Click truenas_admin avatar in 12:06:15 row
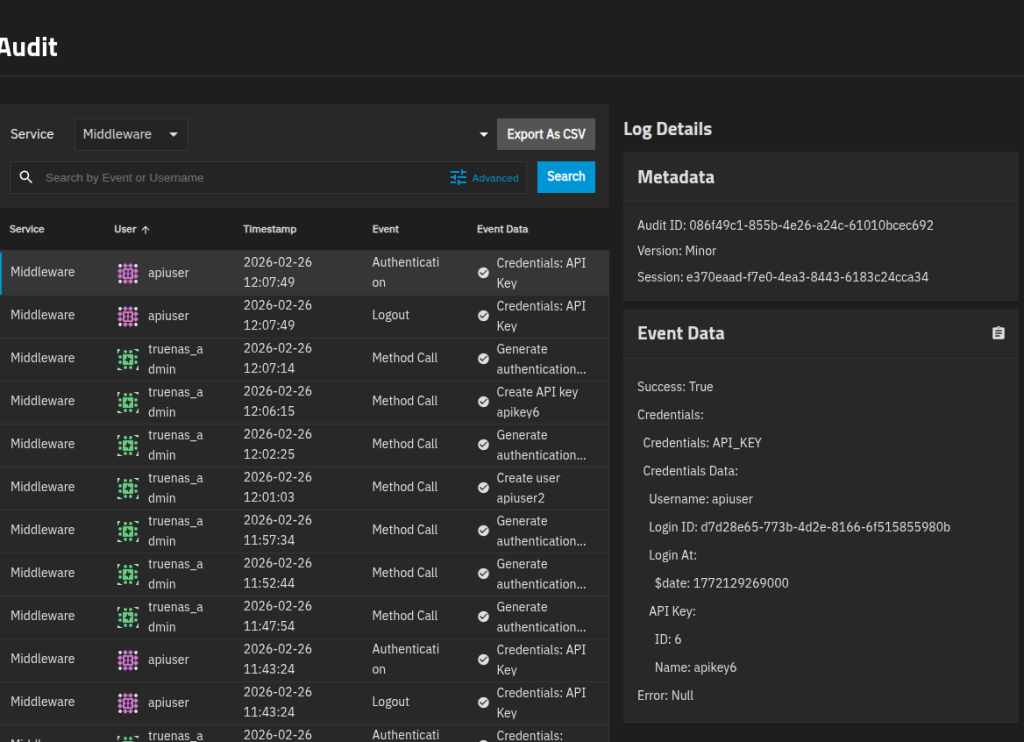Image resolution: width=1024 pixels, height=742 pixels. [x=127, y=402]
